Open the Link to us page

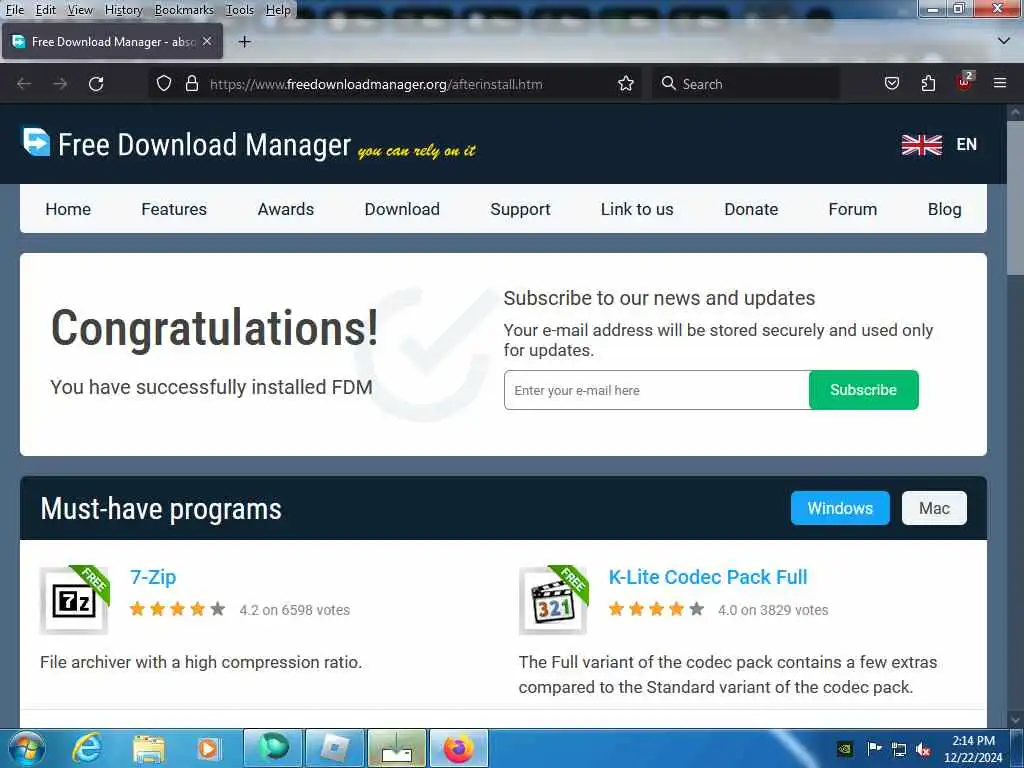tap(637, 209)
